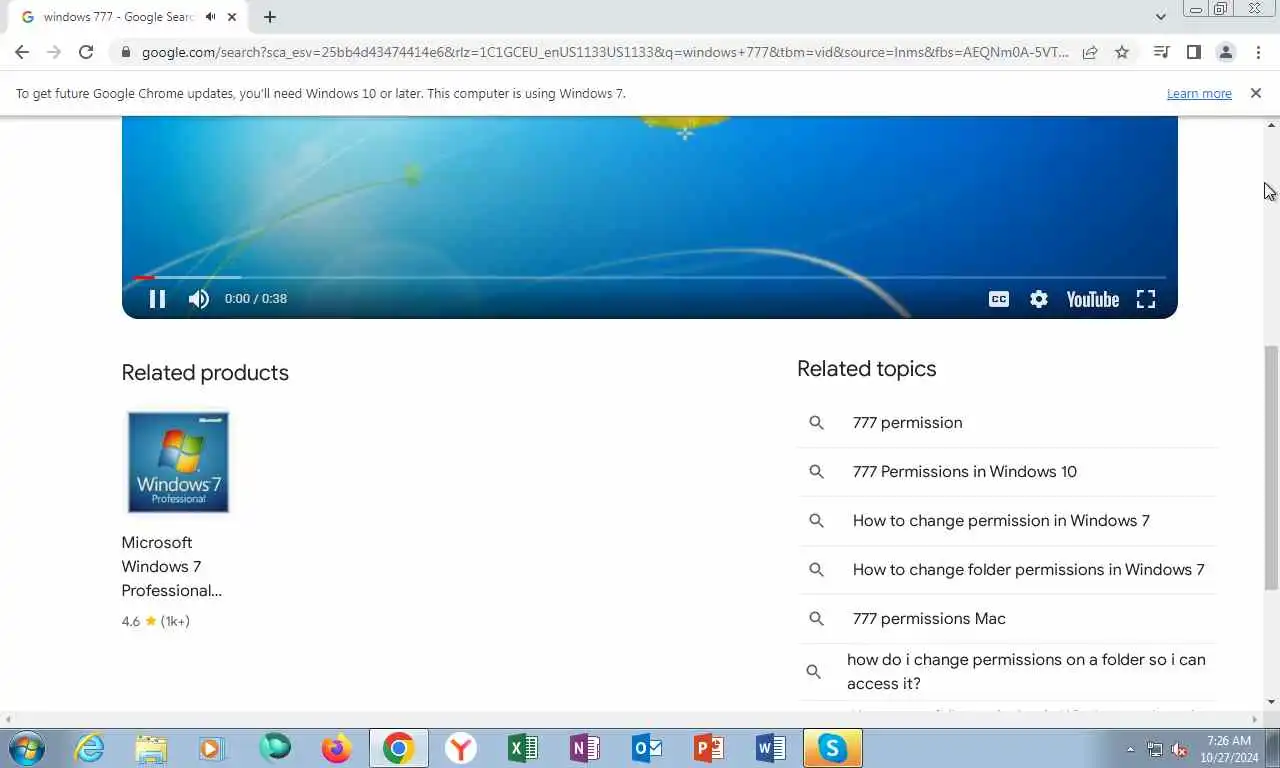Open Learn more link in update bar
Viewport: 1280px width, 768px height.
click(x=1199, y=93)
